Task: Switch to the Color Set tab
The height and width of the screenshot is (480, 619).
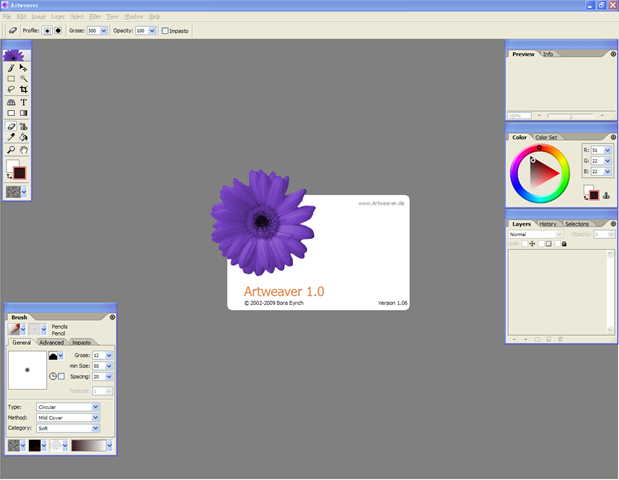Action: (546, 137)
